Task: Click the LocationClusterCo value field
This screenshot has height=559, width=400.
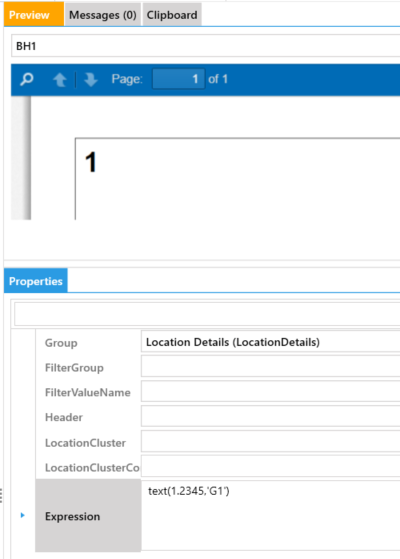Action: [x=271, y=466]
